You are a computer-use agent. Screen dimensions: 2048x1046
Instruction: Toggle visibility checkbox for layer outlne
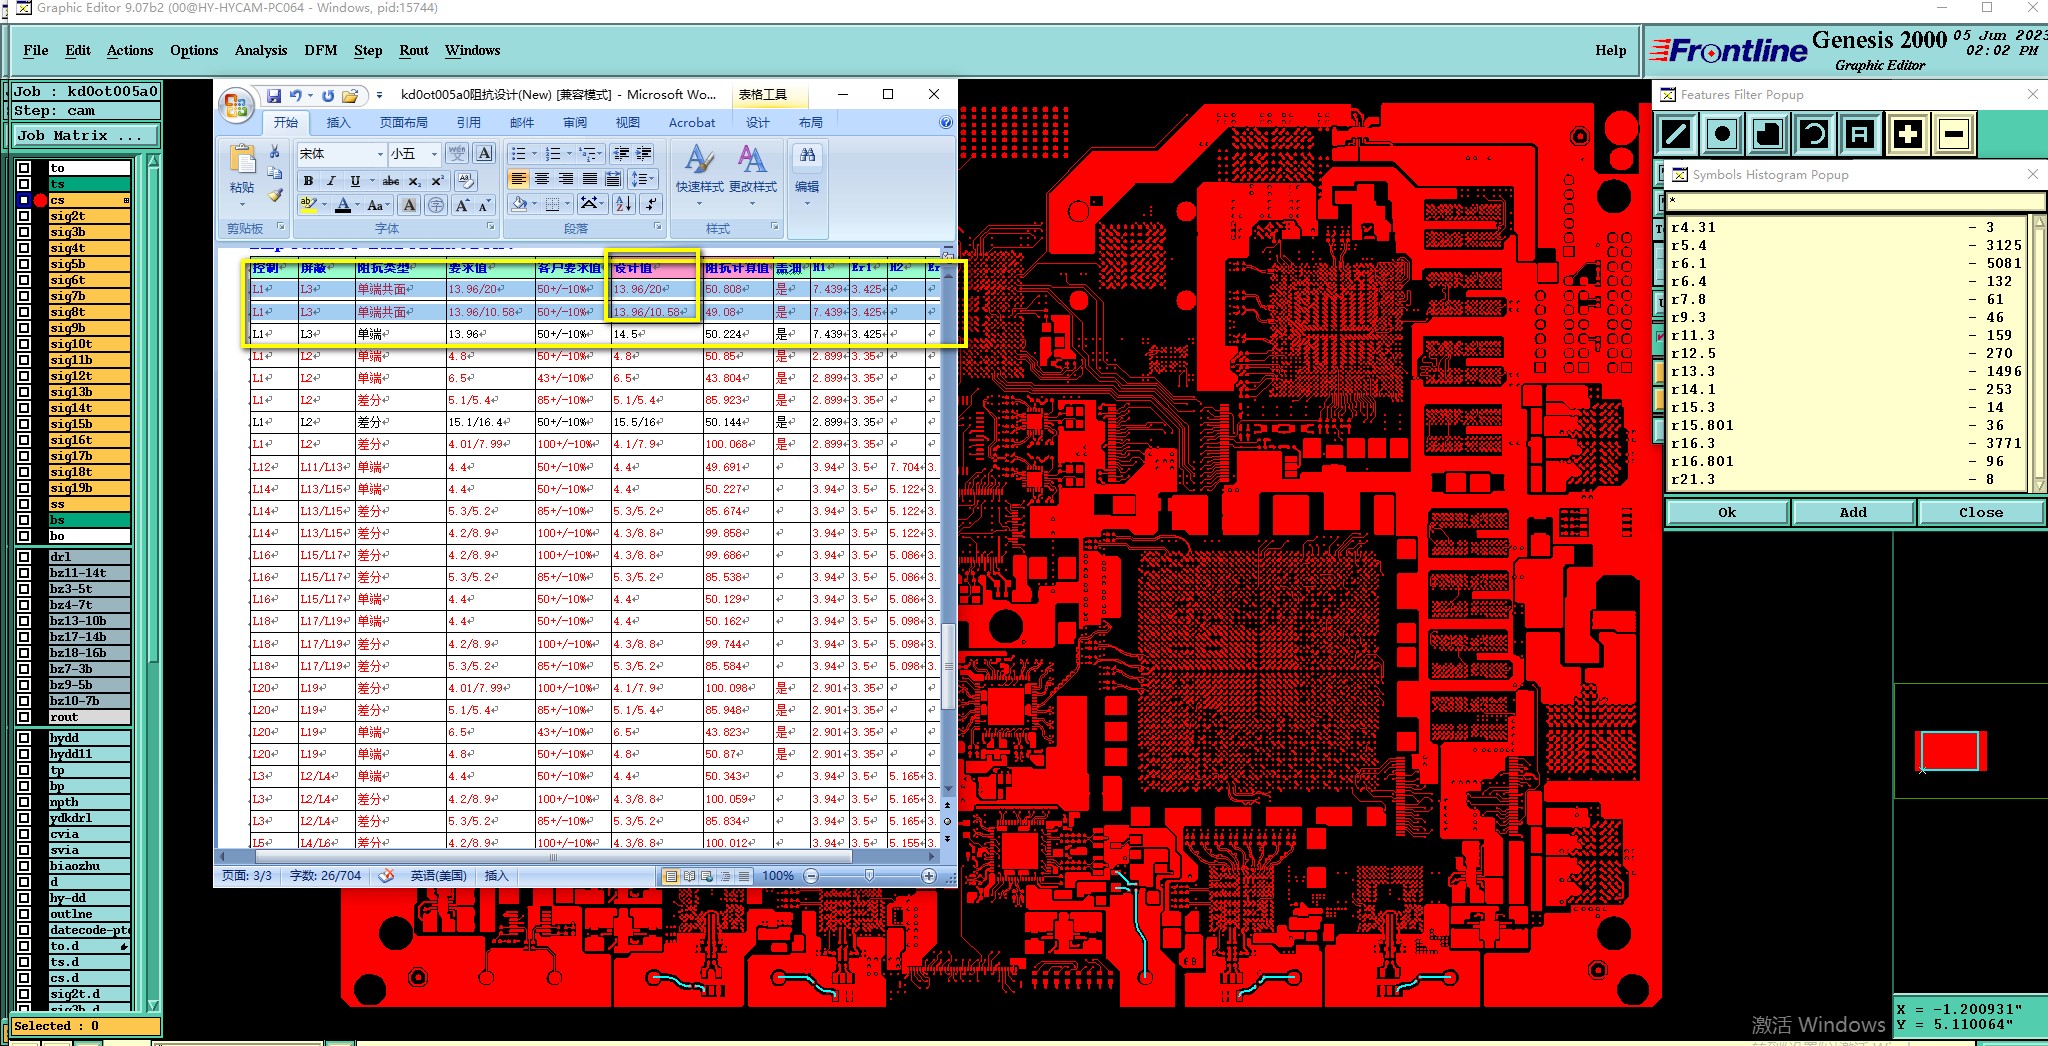(x=24, y=914)
